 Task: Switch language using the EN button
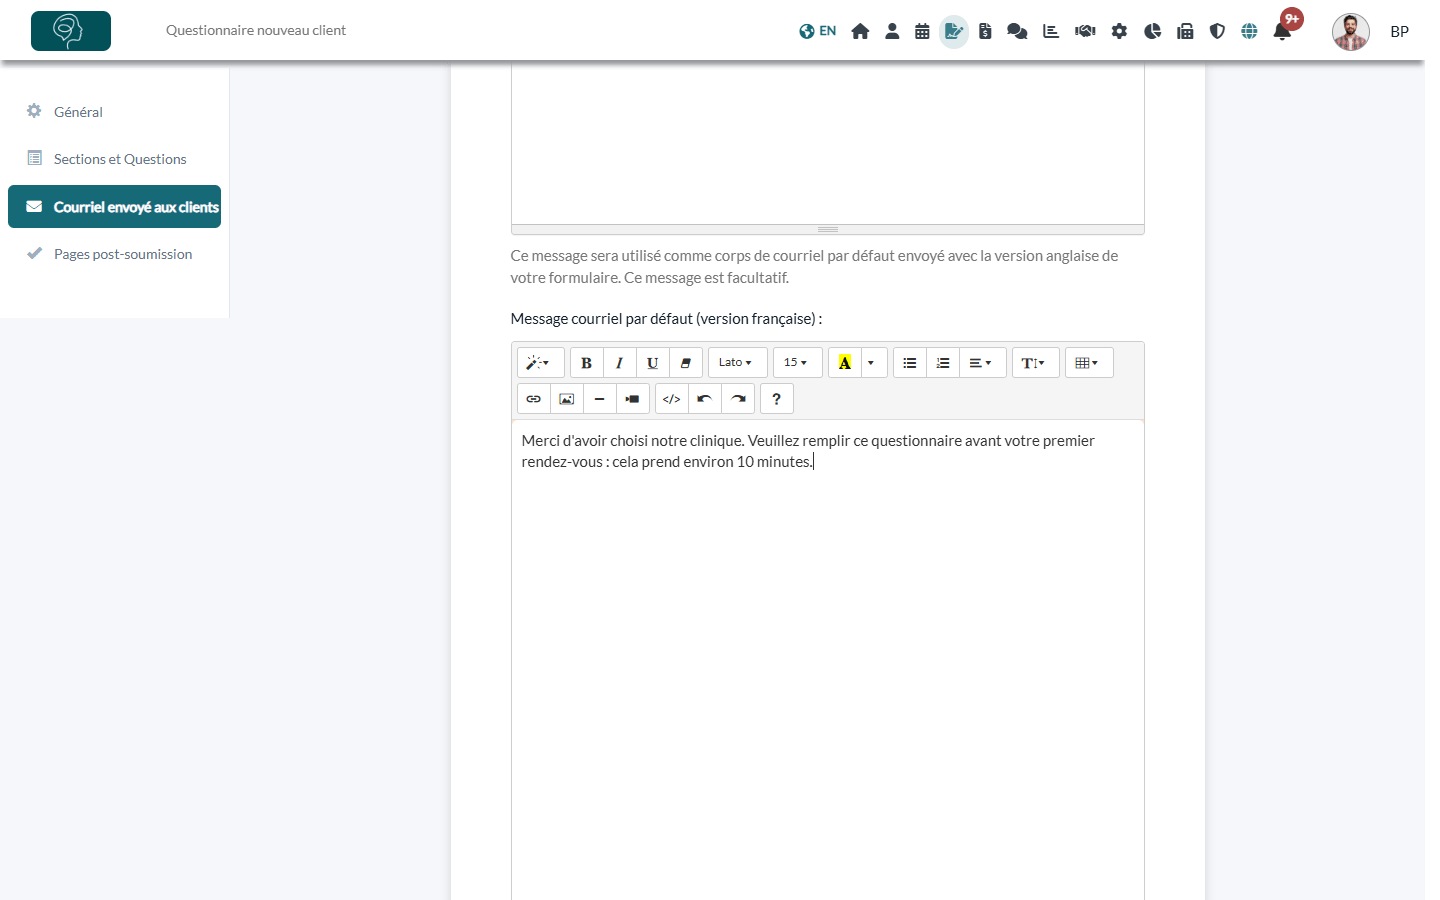(x=818, y=31)
